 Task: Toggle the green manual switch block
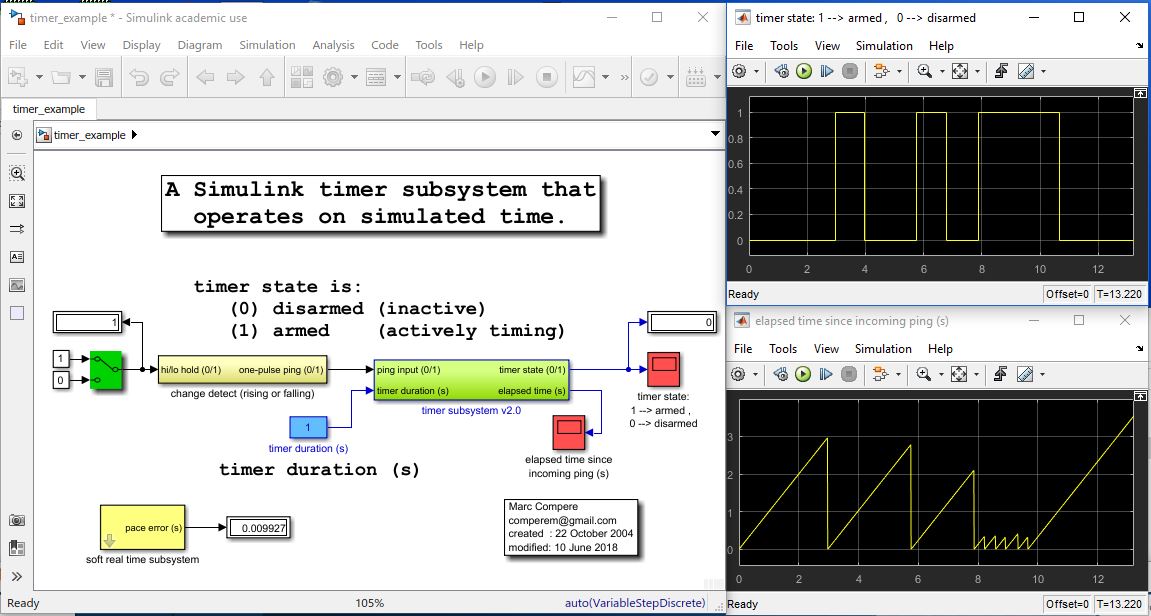(x=106, y=371)
